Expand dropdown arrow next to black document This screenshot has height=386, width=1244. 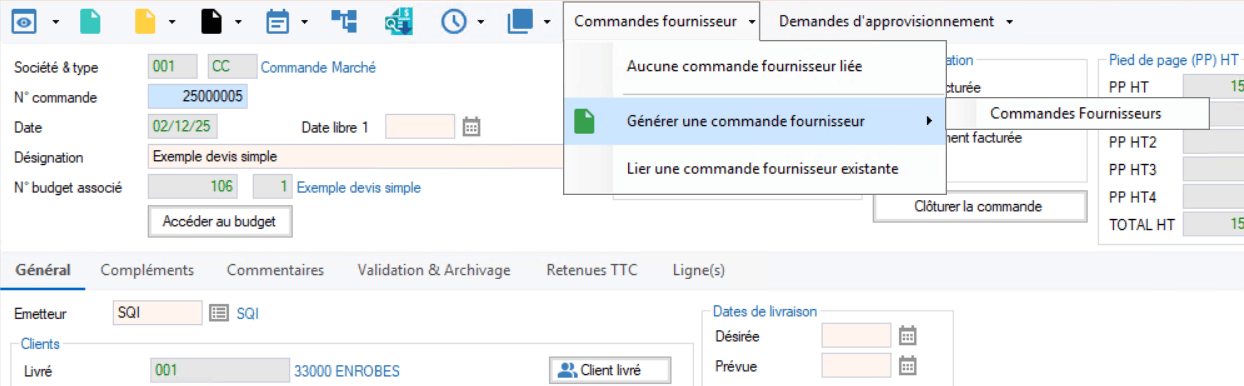pyautogui.click(x=238, y=21)
